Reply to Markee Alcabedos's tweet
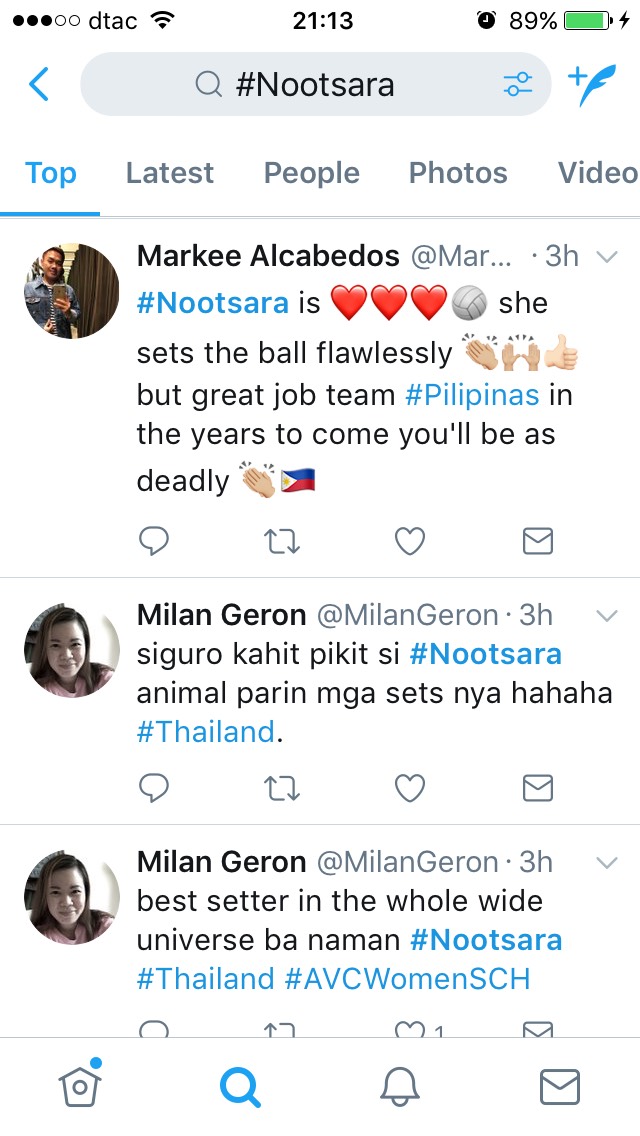The width and height of the screenshot is (640, 1136). click(153, 541)
